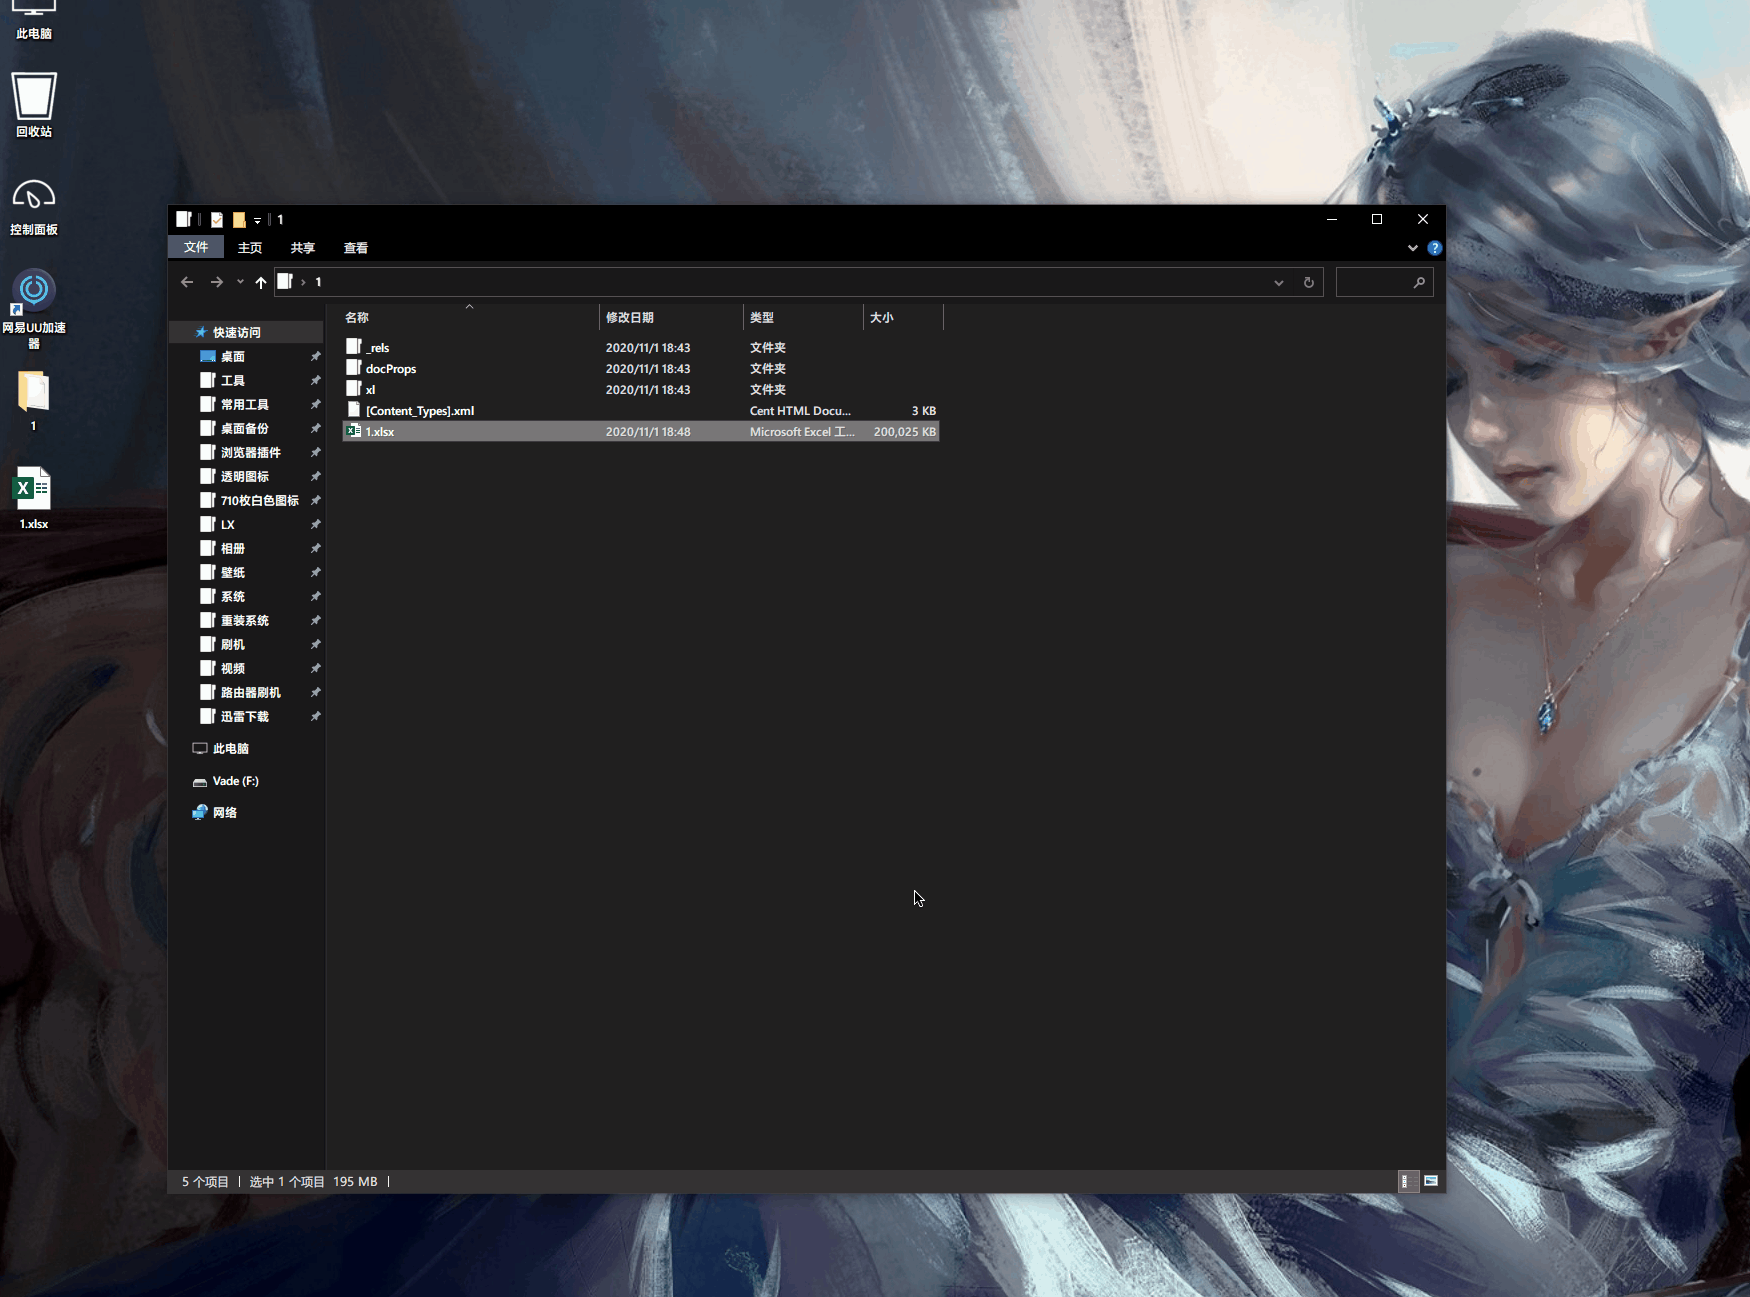
Task: Sort by the 名称 column header
Action: 469,317
